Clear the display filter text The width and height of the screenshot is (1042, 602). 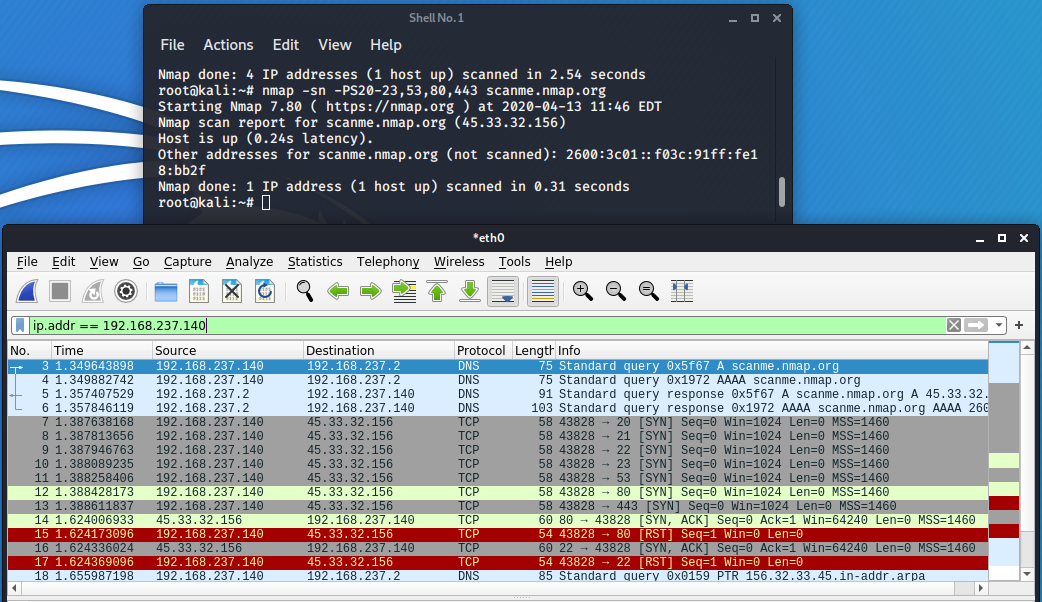click(954, 325)
